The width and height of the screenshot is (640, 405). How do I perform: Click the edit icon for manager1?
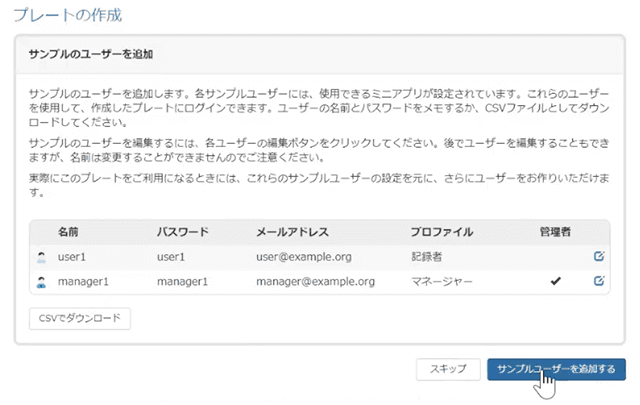[599, 281]
